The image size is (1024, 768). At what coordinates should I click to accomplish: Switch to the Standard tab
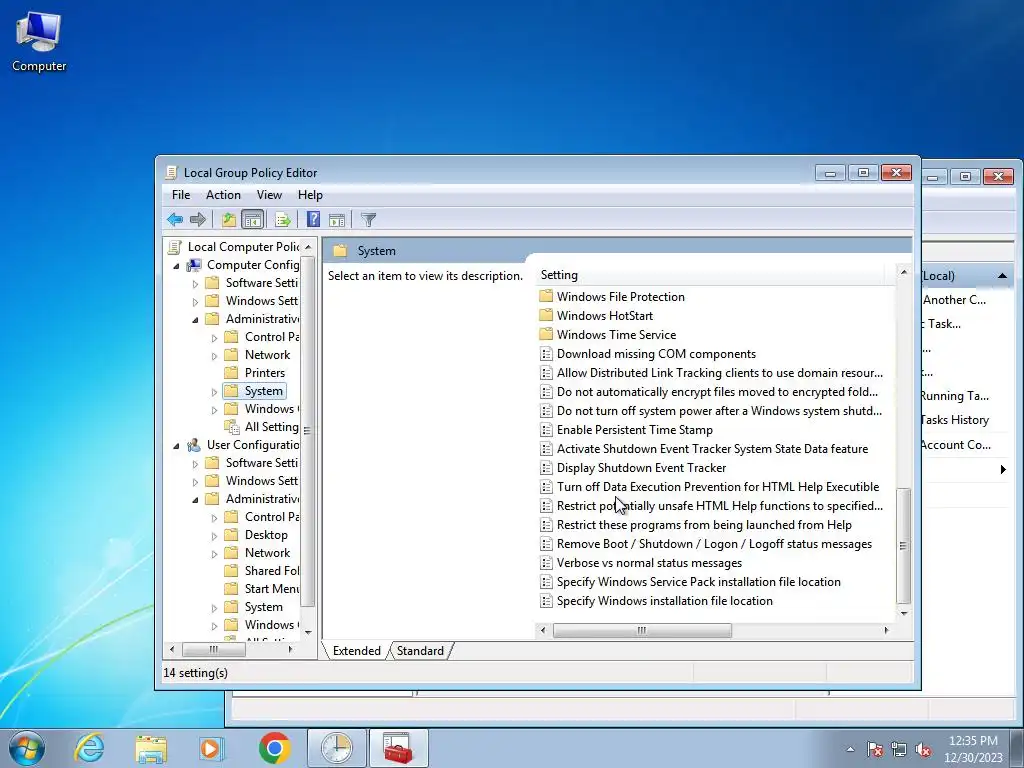pyautogui.click(x=420, y=650)
